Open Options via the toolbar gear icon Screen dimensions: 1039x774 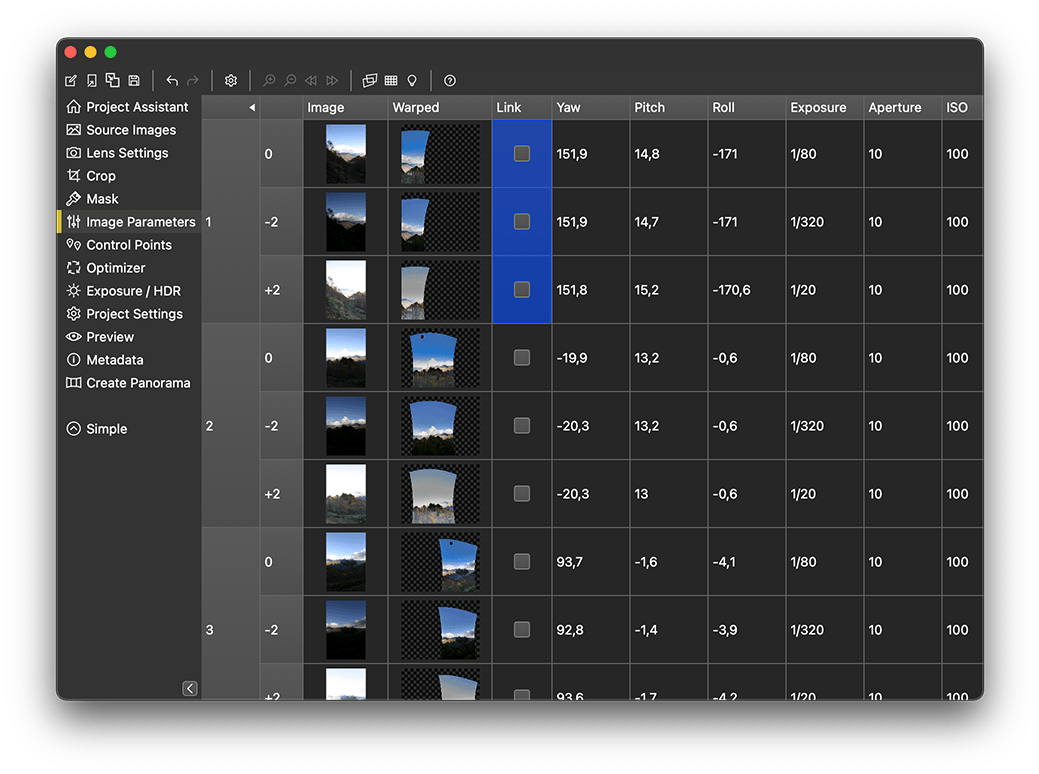(231, 80)
